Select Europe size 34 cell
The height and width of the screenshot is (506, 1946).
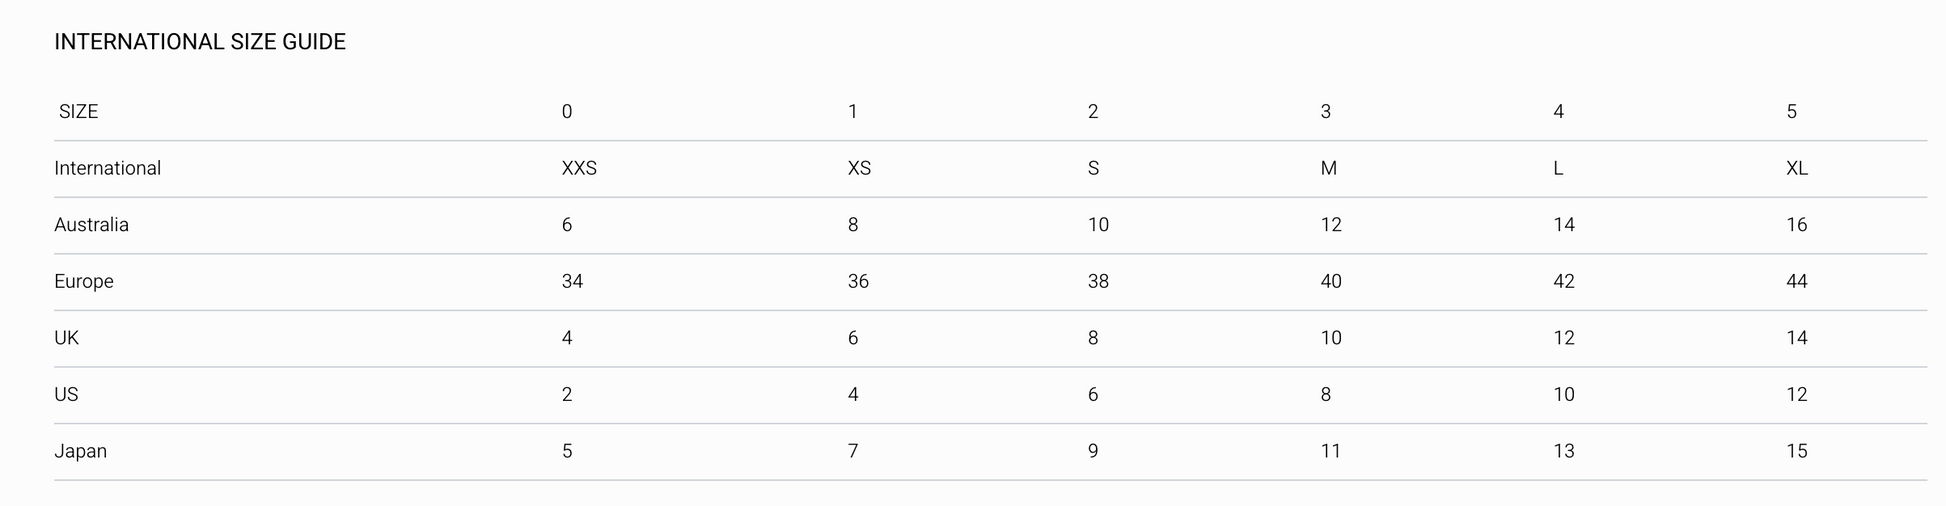point(572,282)
